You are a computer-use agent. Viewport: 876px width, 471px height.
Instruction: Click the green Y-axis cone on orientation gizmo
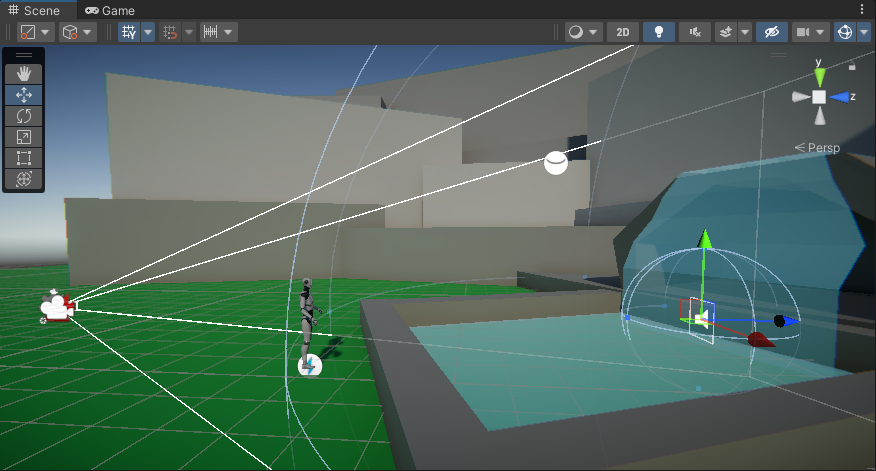(x=819, y=73)
